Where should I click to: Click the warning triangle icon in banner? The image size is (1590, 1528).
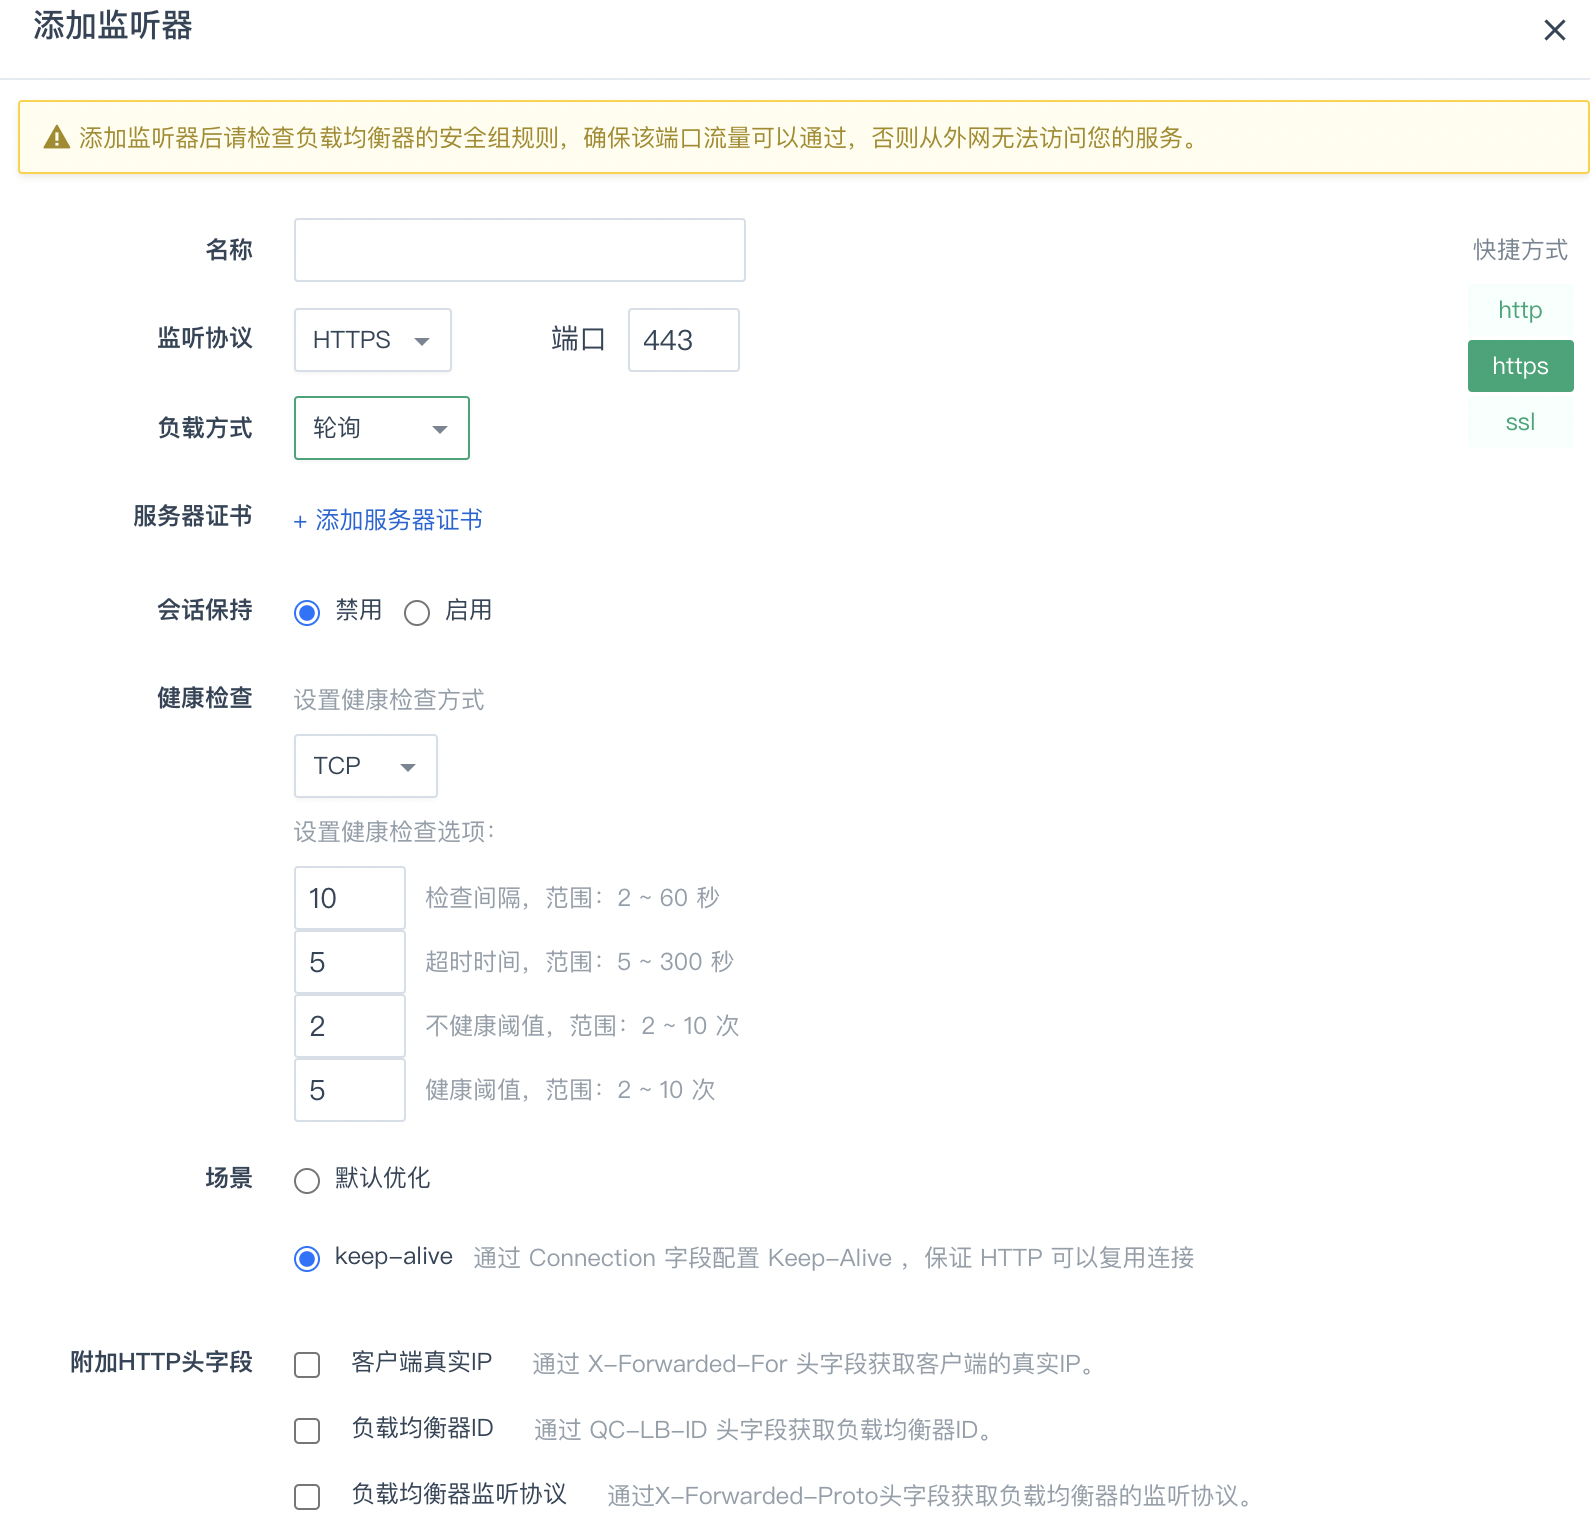[x=57, y=138]
